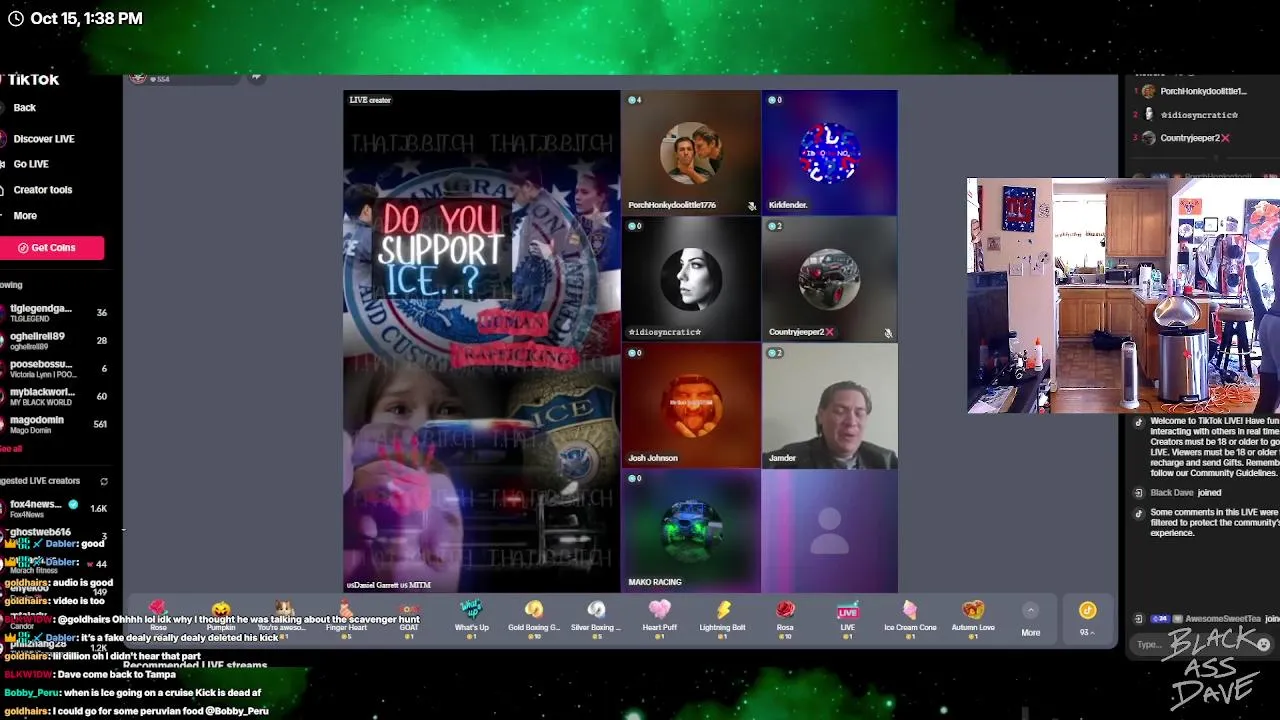Click the webcam overlay video
This screenshot has width=1280, height=720.
click(x=1123, y=296)
